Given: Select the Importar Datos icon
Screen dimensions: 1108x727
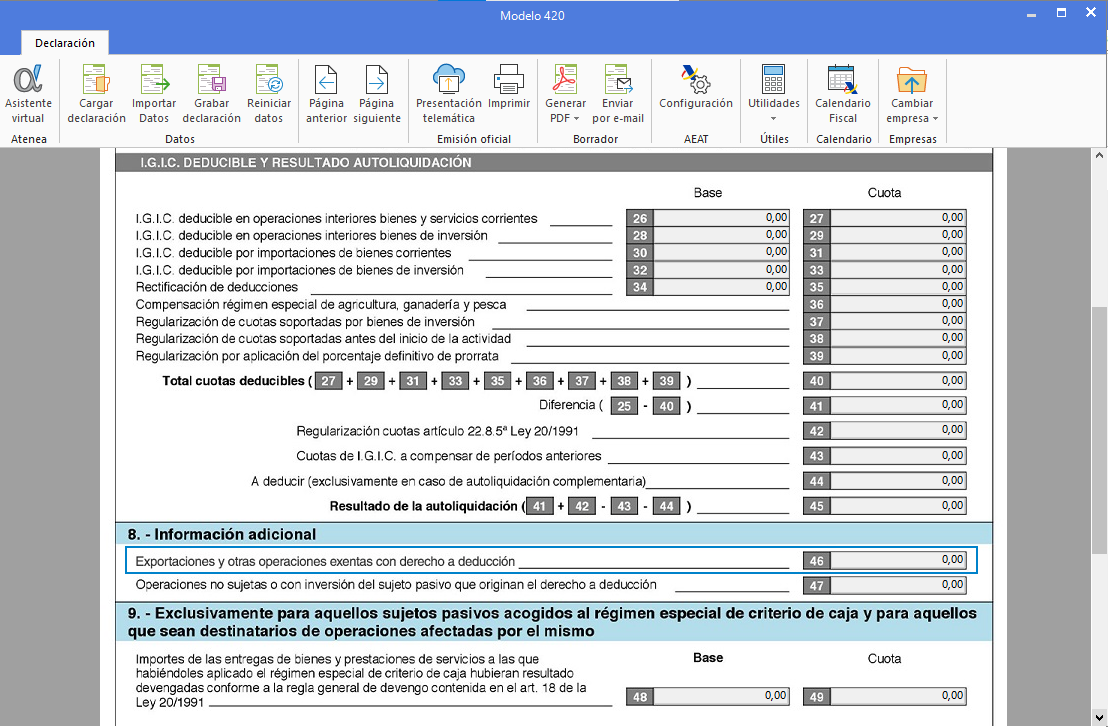Looking at the screenshot, I should 154,94.
